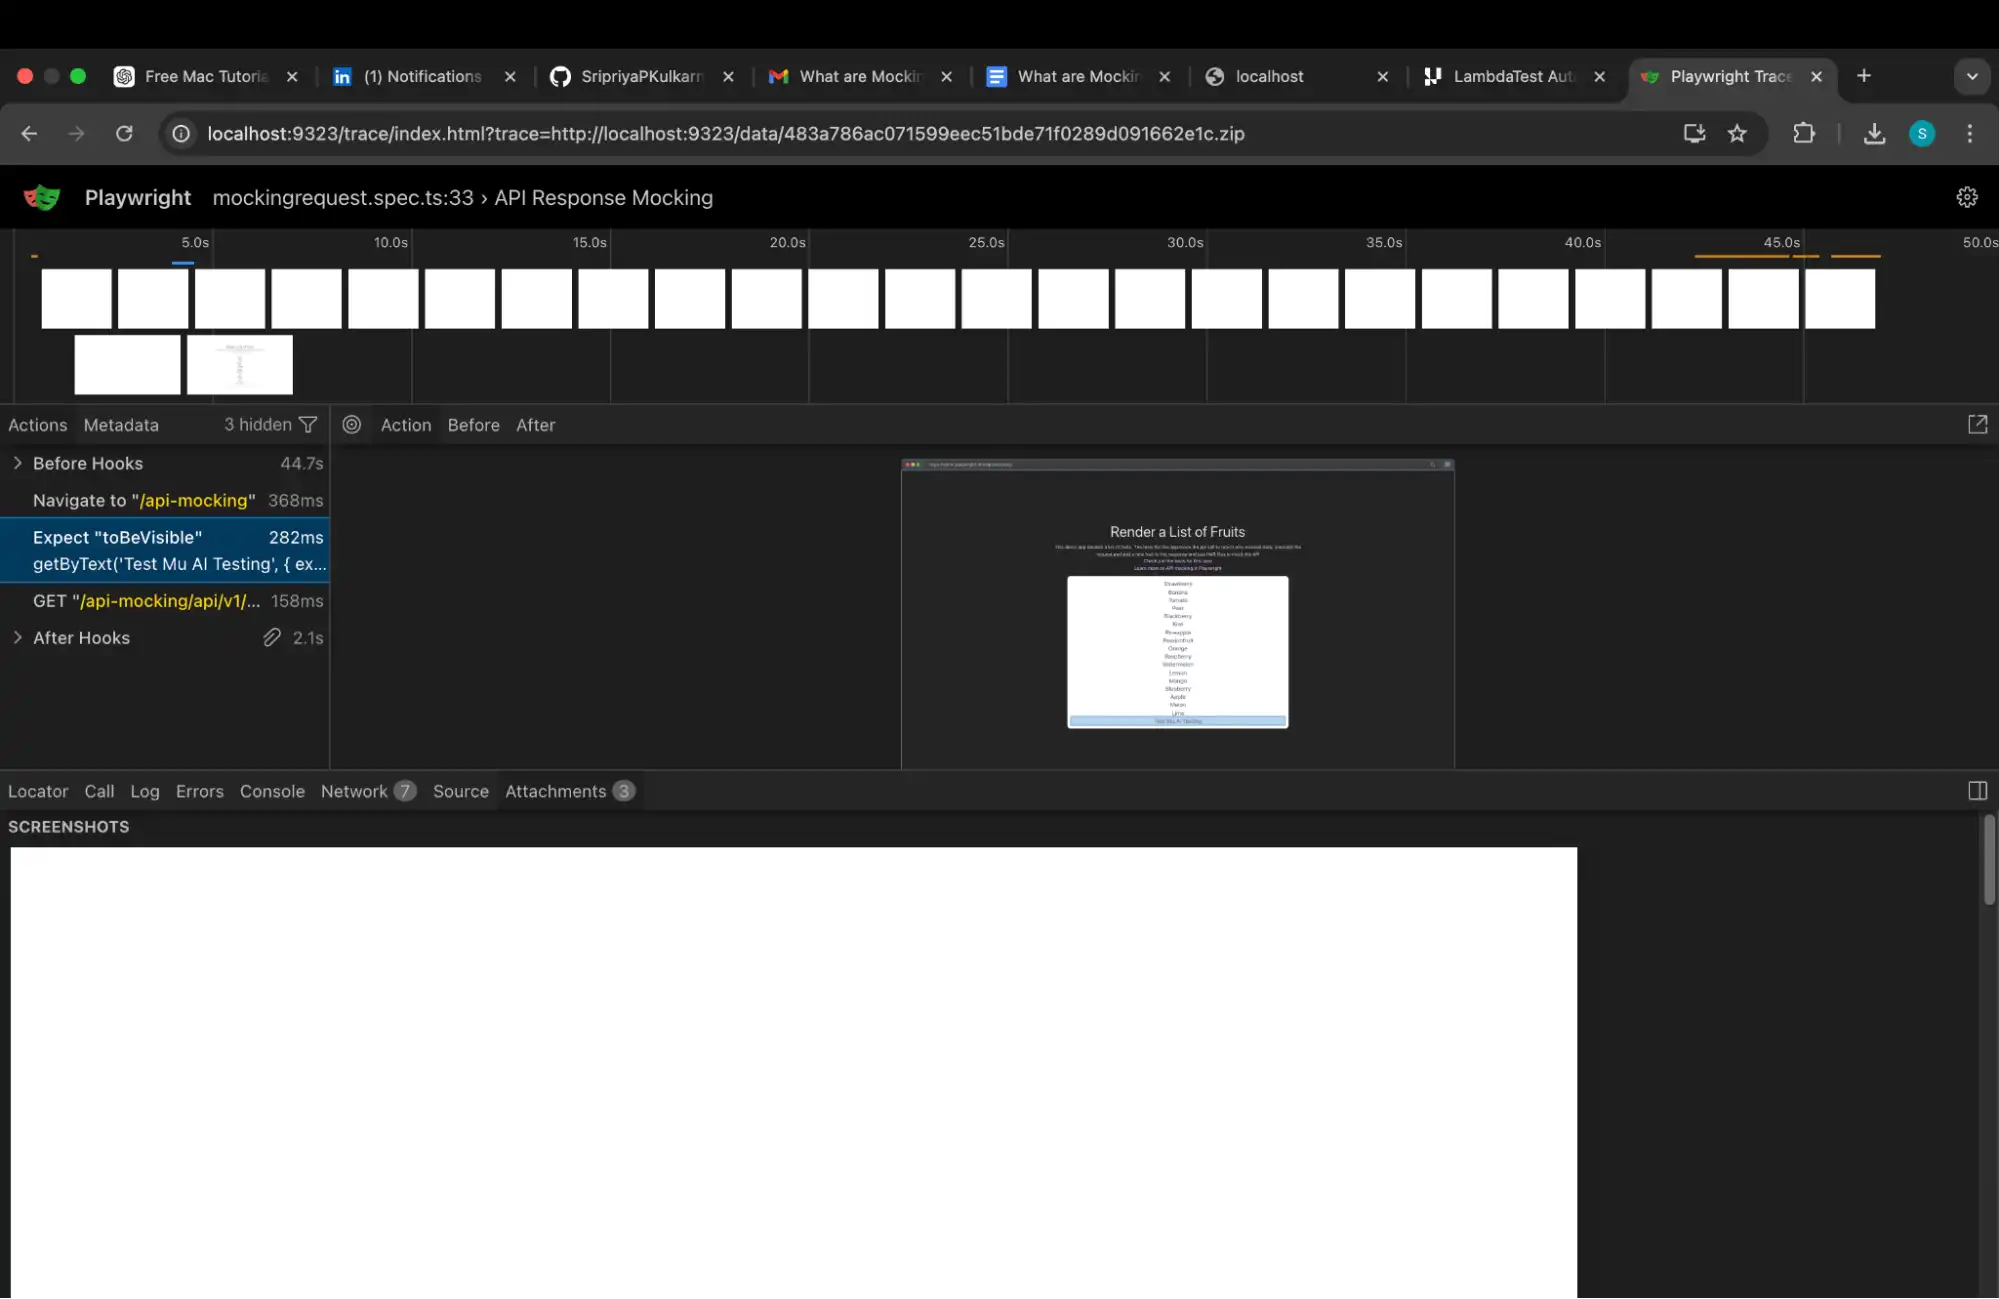Select Navigate to "/api-mocking" action
Image resolution: width=1999 pixels, height=1299 pixels.
[165, 501]
